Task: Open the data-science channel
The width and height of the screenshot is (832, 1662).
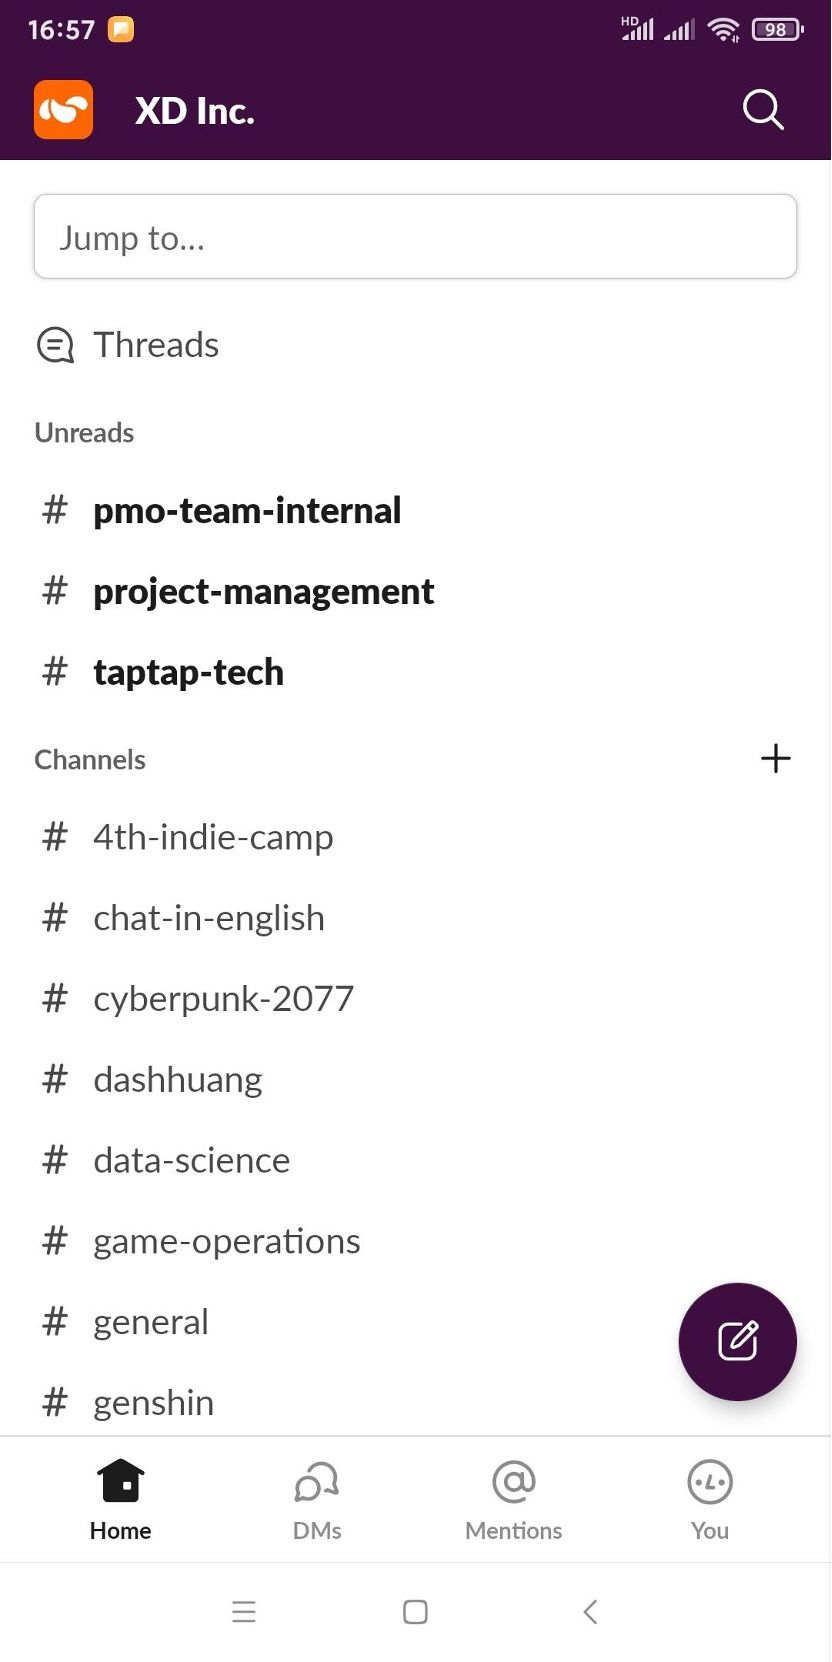Action: click(191, 1161)
